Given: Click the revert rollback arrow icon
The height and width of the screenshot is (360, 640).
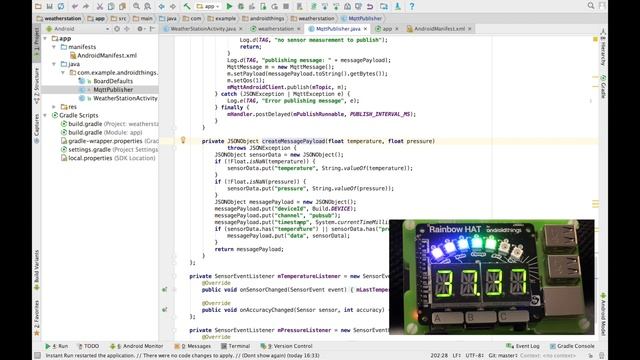Looking at the screenshot, I should 370,6.
